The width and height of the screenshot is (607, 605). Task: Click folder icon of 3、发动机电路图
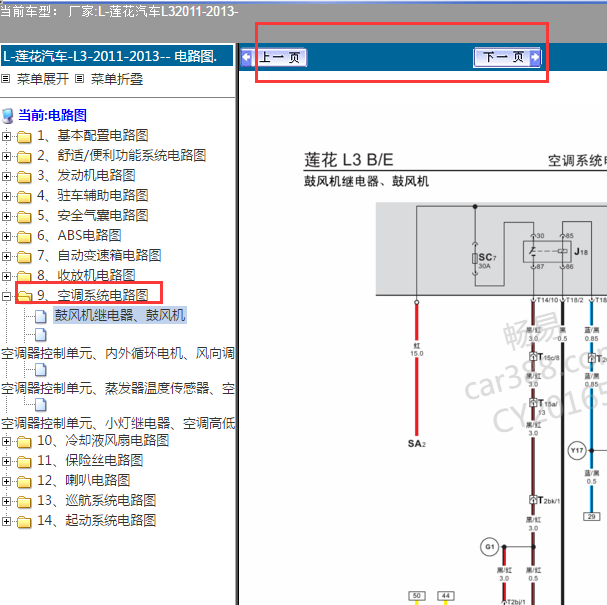24,177
